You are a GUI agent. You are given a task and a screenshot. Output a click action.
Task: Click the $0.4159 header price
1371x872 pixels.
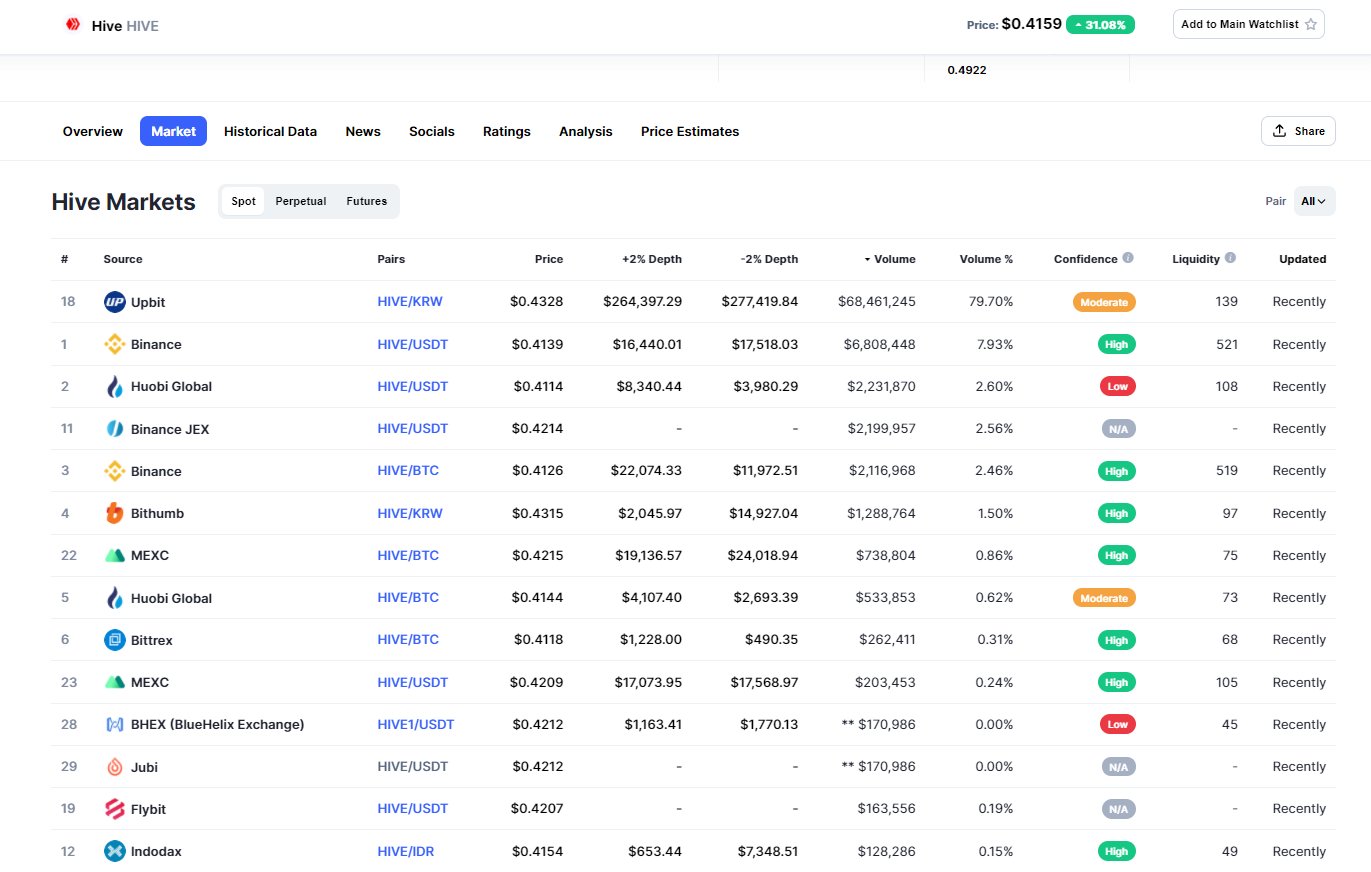pyautogui.click(x=1031, y=23)
